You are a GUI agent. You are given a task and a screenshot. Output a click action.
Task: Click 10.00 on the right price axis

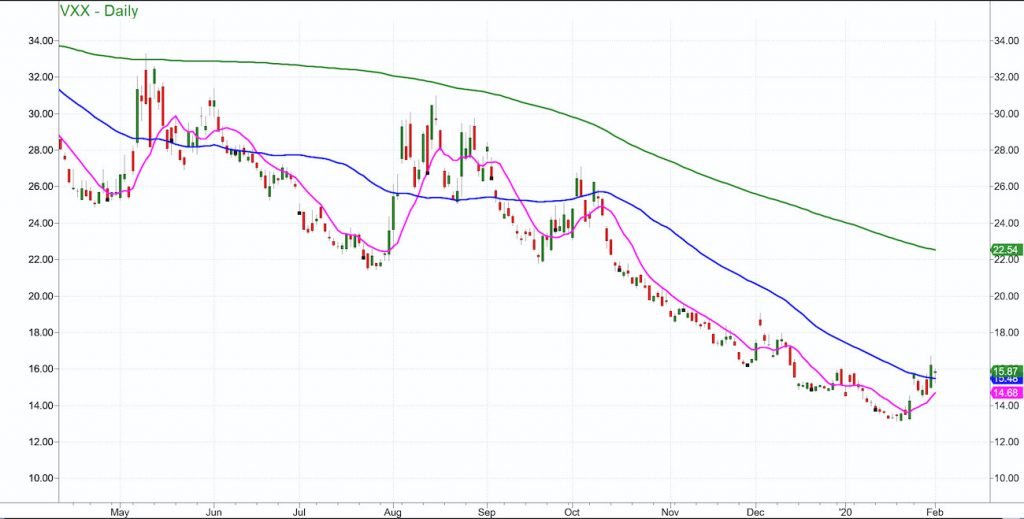(1004, 479)
